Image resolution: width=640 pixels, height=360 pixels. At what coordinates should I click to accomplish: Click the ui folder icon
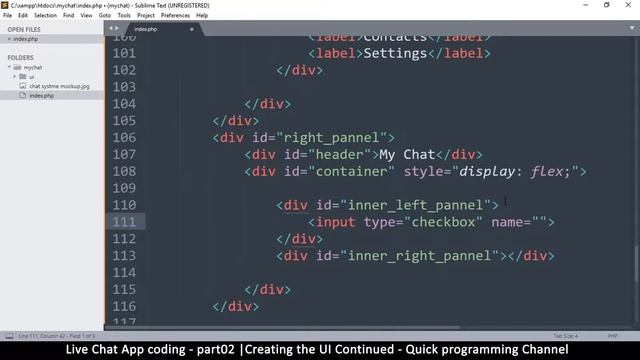click(x=23, y=77)
